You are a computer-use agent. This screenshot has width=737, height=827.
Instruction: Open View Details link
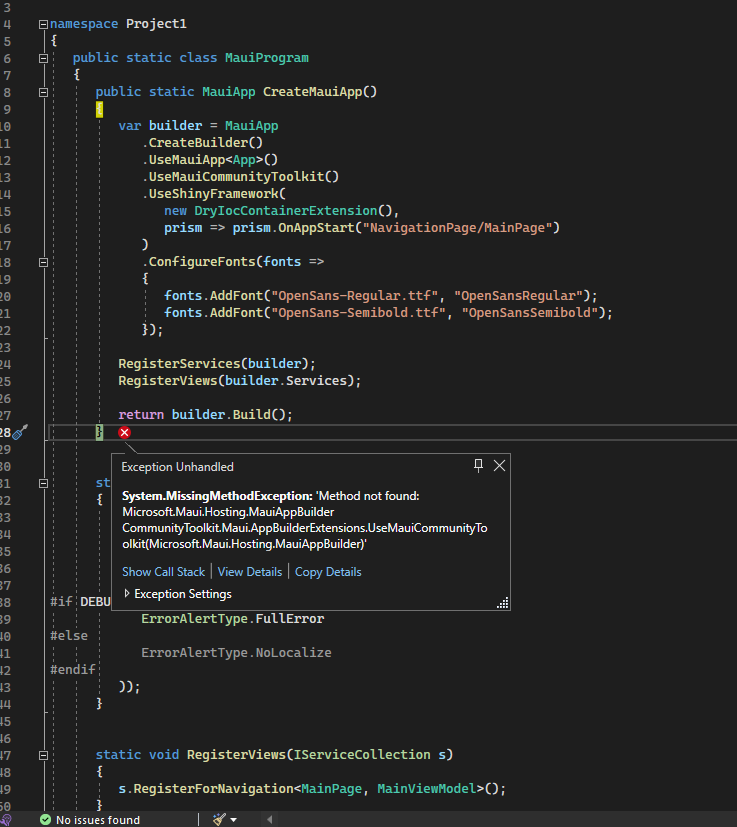coord(250,572)
